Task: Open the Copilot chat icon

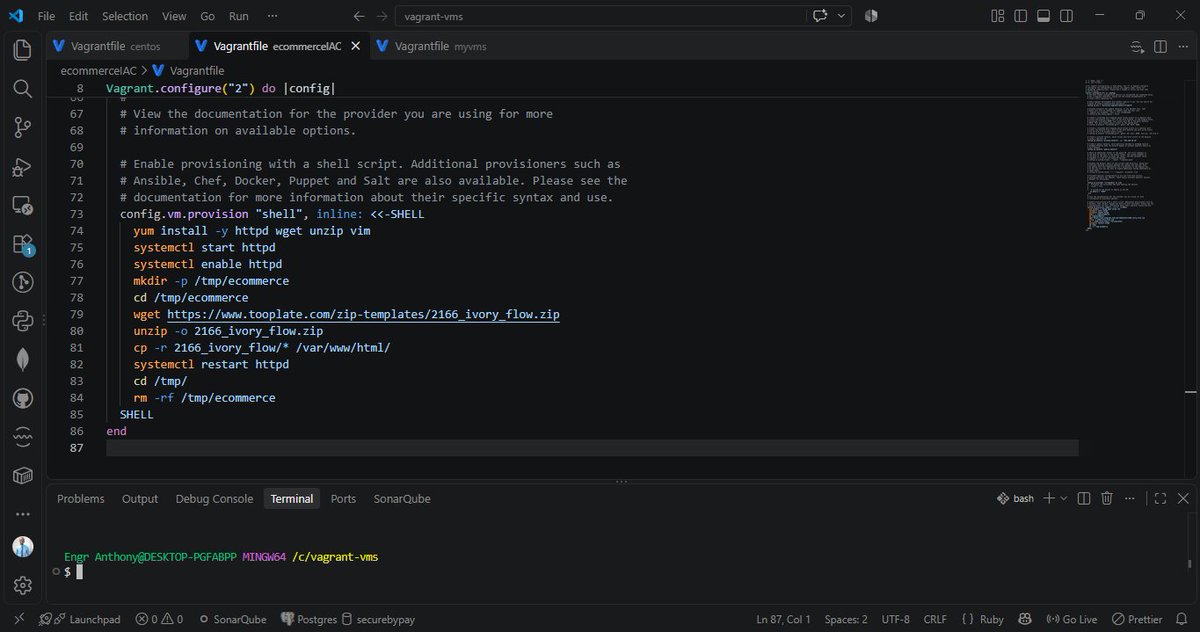Action: pos(821,16)
